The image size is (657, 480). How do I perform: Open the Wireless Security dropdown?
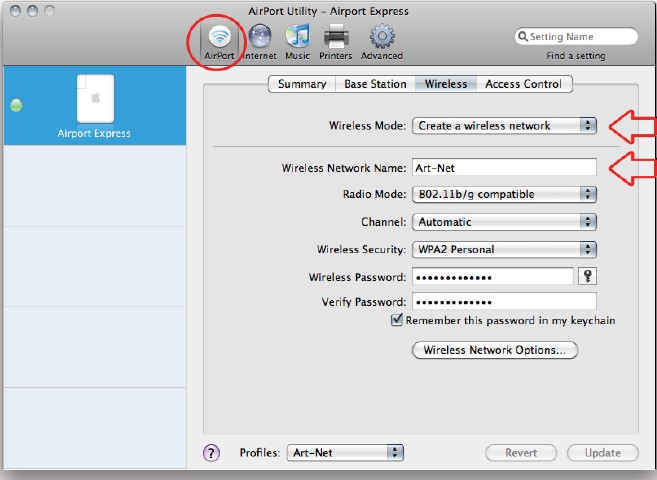point(504,250)
